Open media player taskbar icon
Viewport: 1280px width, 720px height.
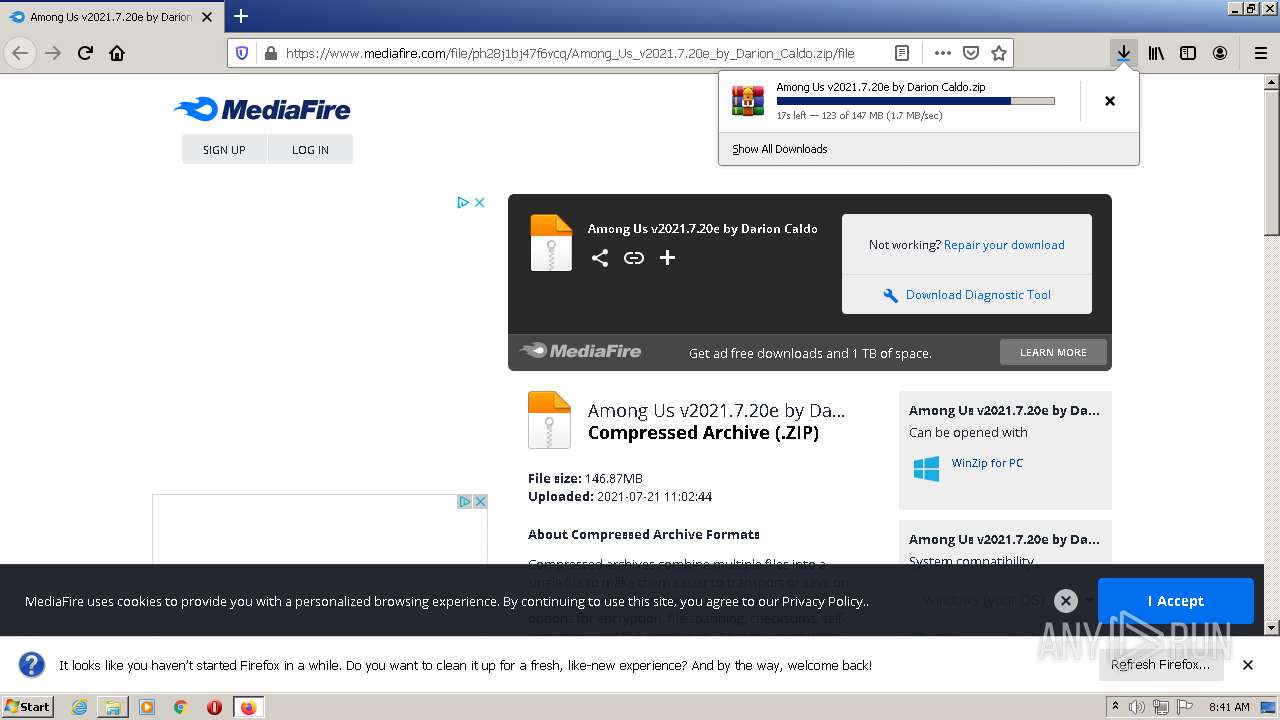pyautogui.click(x=147, y=707)
